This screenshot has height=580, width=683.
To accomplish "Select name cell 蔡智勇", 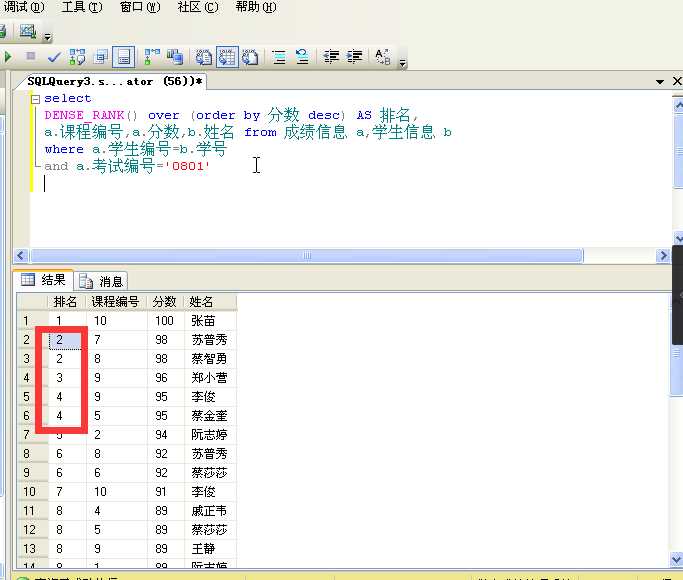I will click(x=210, y=359).
